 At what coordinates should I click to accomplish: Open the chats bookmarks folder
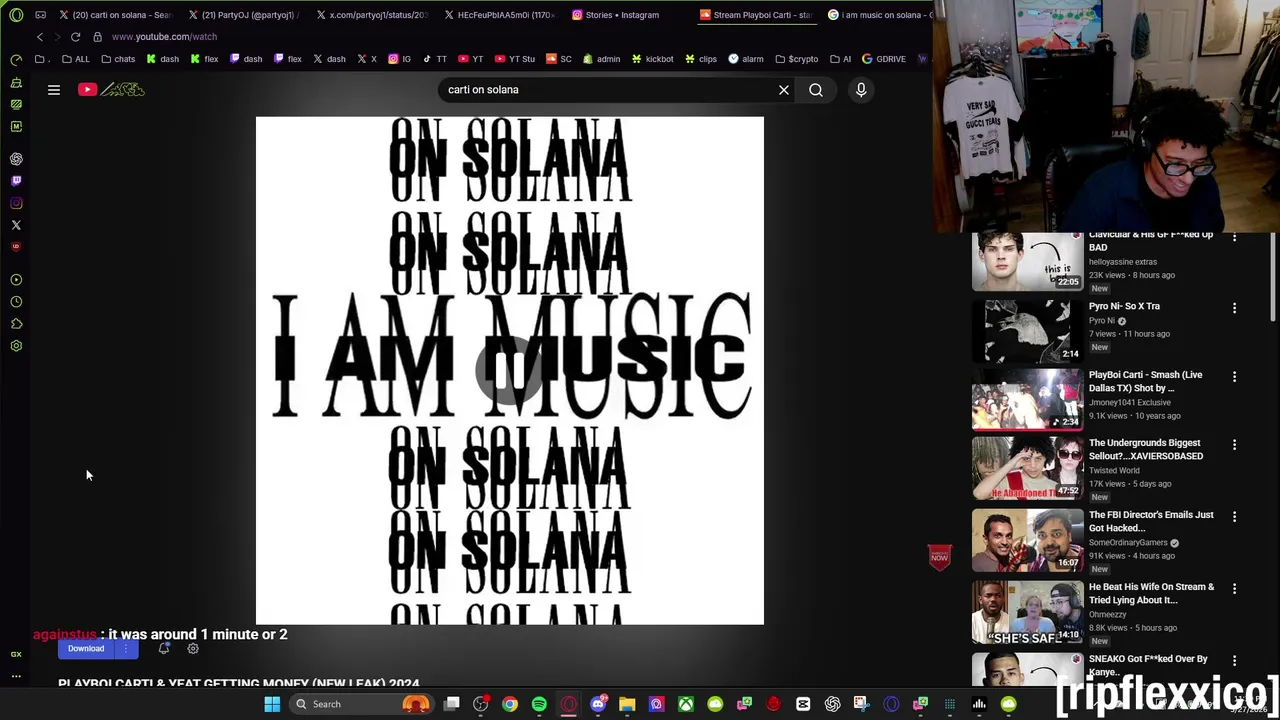[x=118, y=59]
